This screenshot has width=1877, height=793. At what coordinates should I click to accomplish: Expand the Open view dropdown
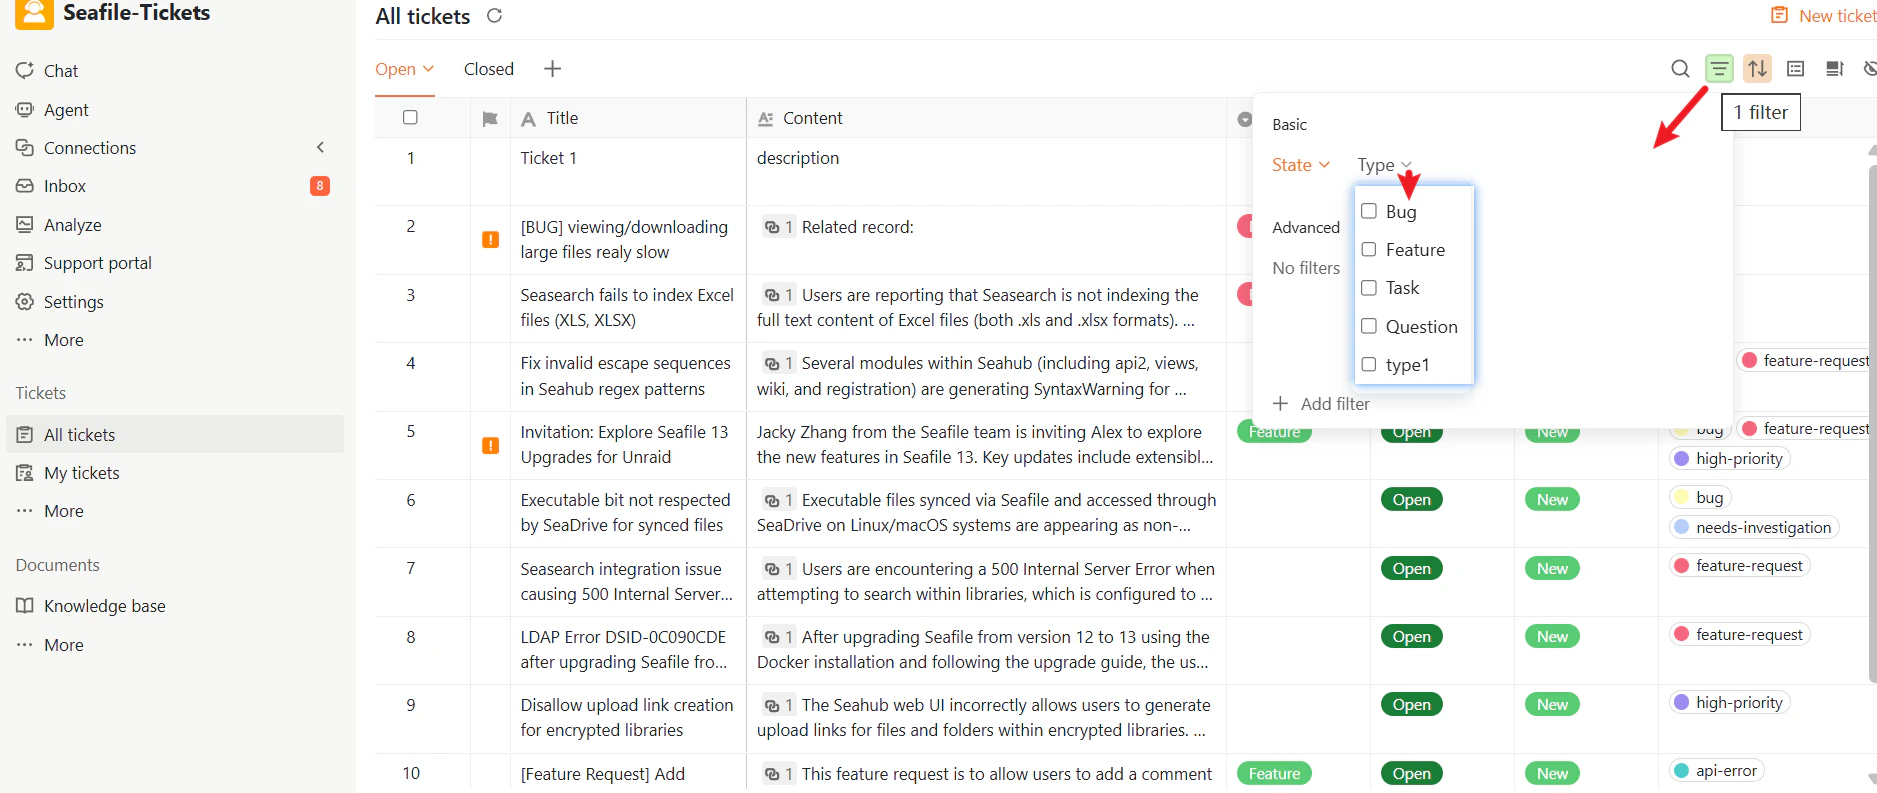pyautogui.click(x=405, y=69)
